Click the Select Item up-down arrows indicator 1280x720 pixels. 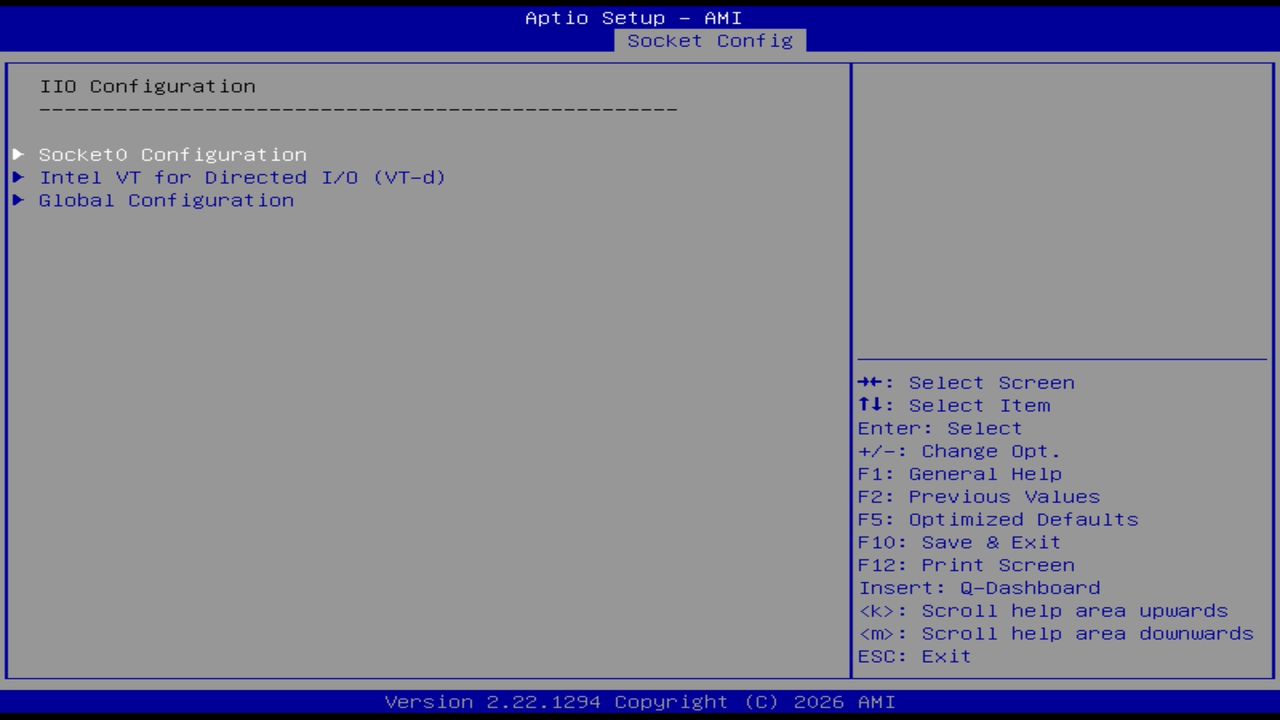coord(871,405)
